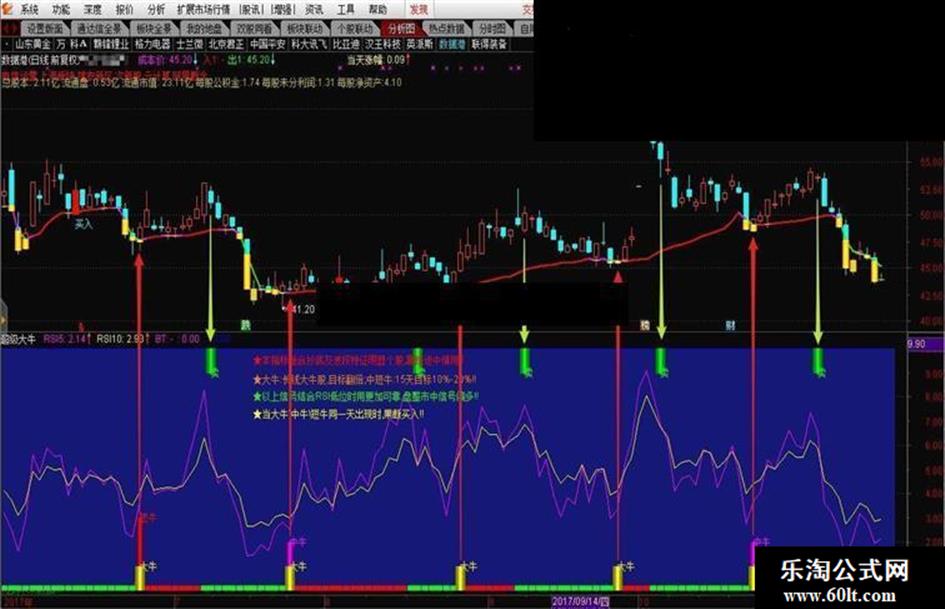Switch to the 个股联动 tab

click(x=355, y=28)
